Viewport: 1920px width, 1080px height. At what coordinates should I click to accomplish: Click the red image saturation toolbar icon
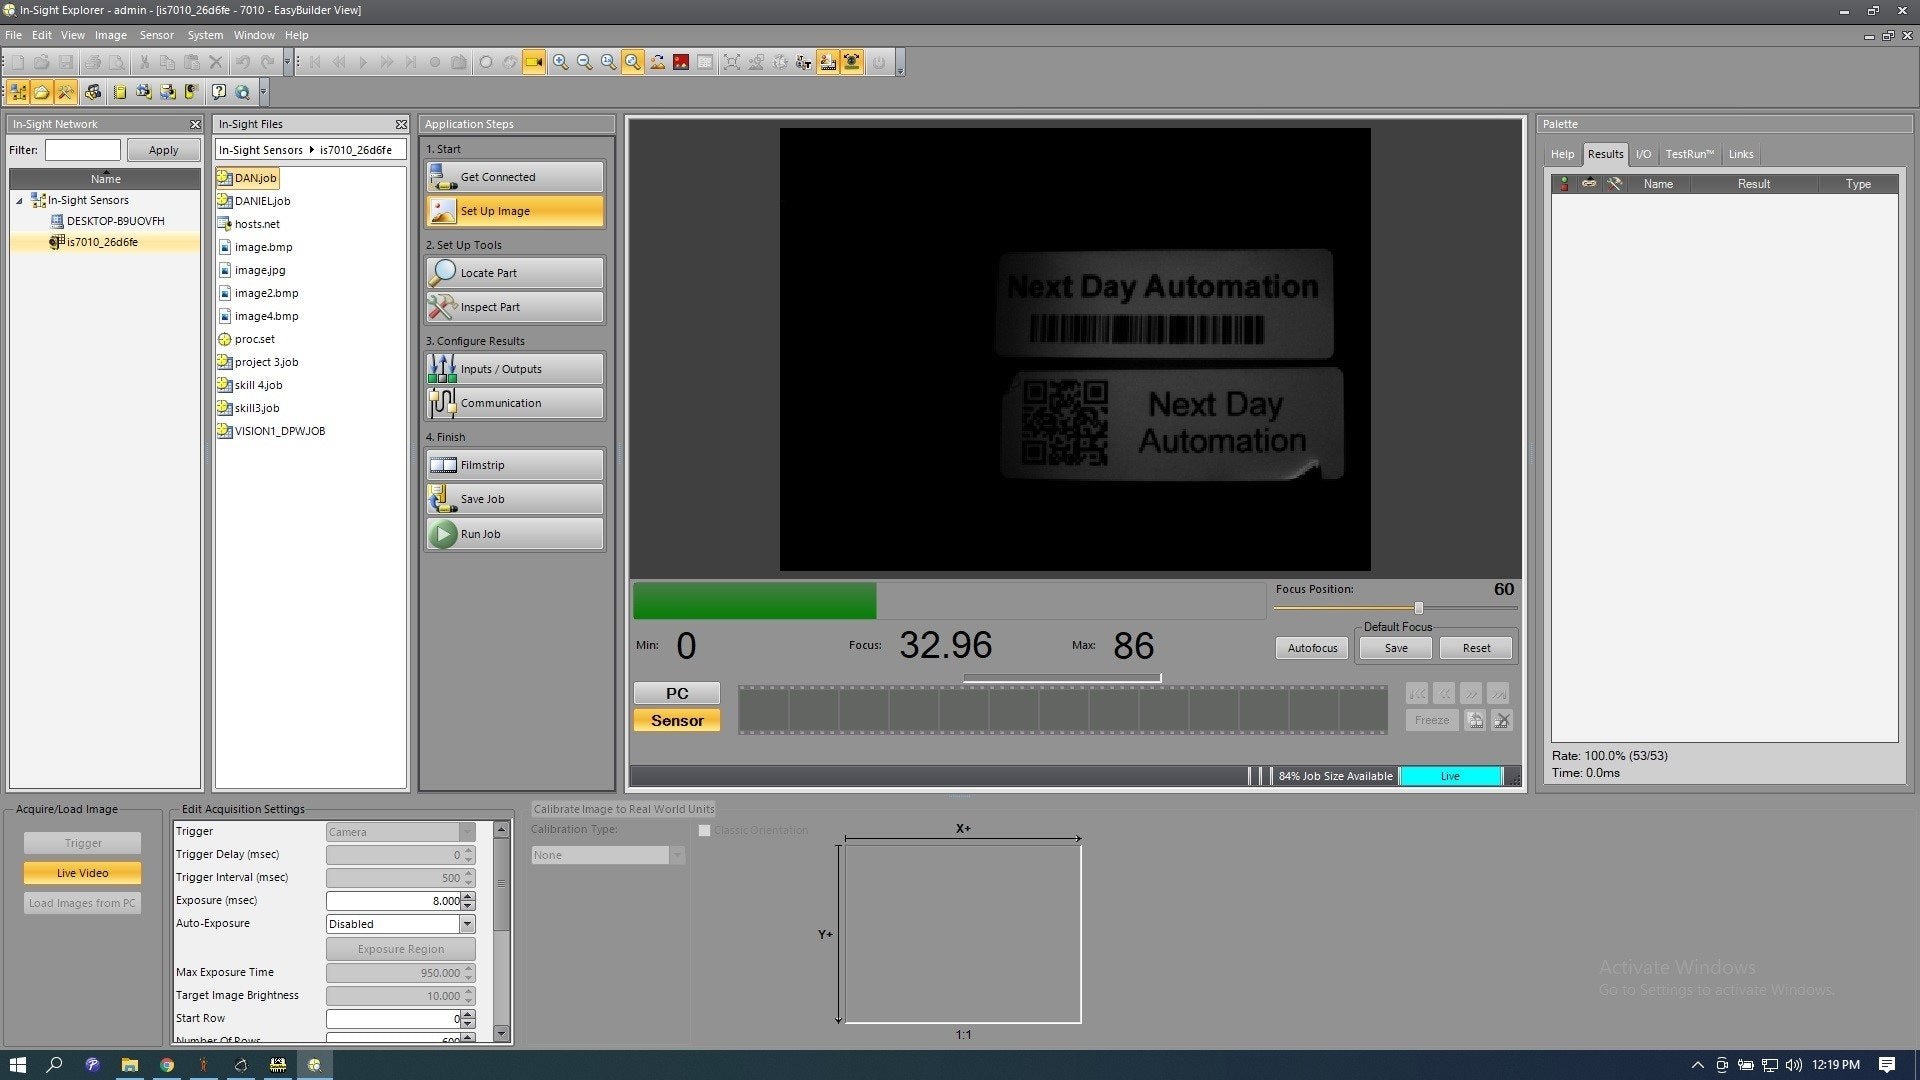coord(681,62)
